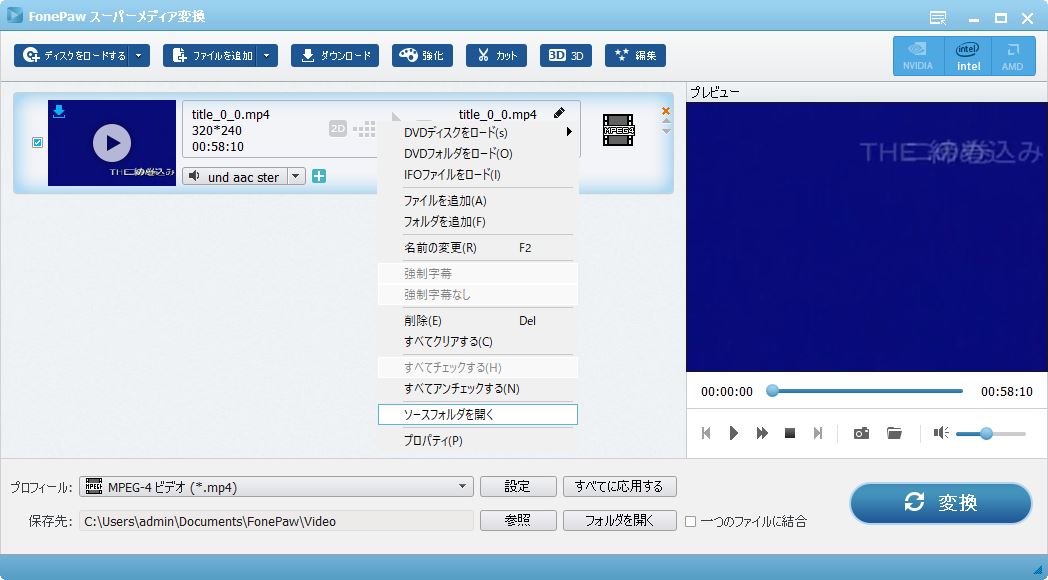Choose プロパティ(P) in the context menu
This screenshot has height=580, width=1048.
pyautogui.click(x=432, y=441)
